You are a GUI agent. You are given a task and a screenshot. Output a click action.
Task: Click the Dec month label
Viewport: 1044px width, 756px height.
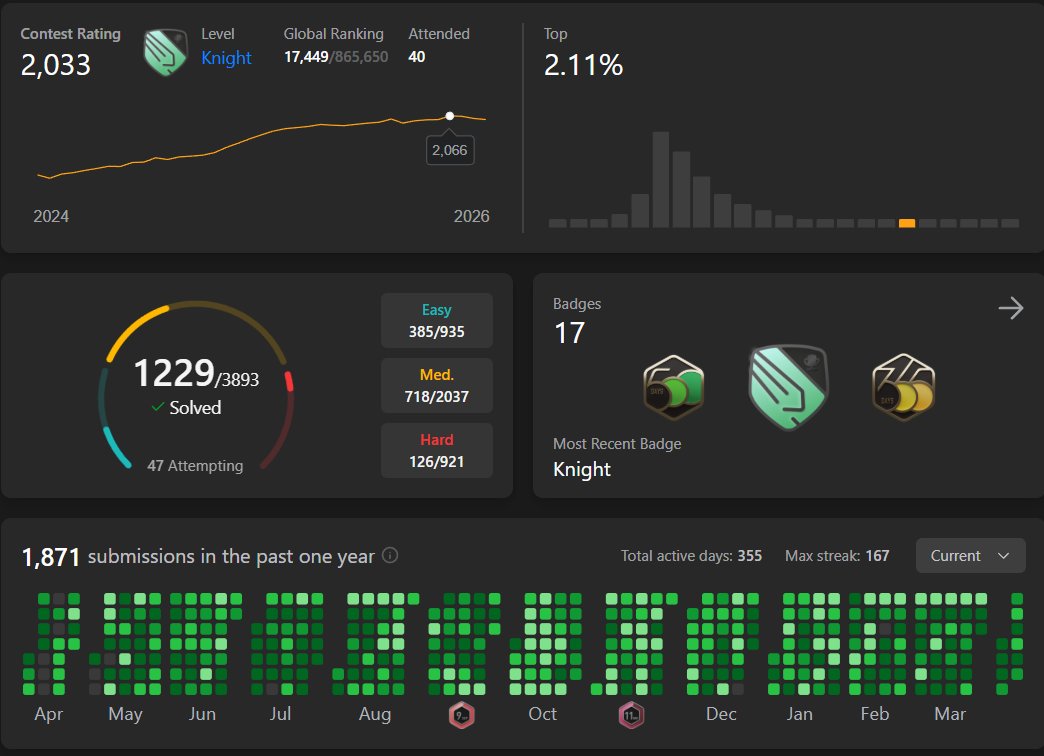721,714
